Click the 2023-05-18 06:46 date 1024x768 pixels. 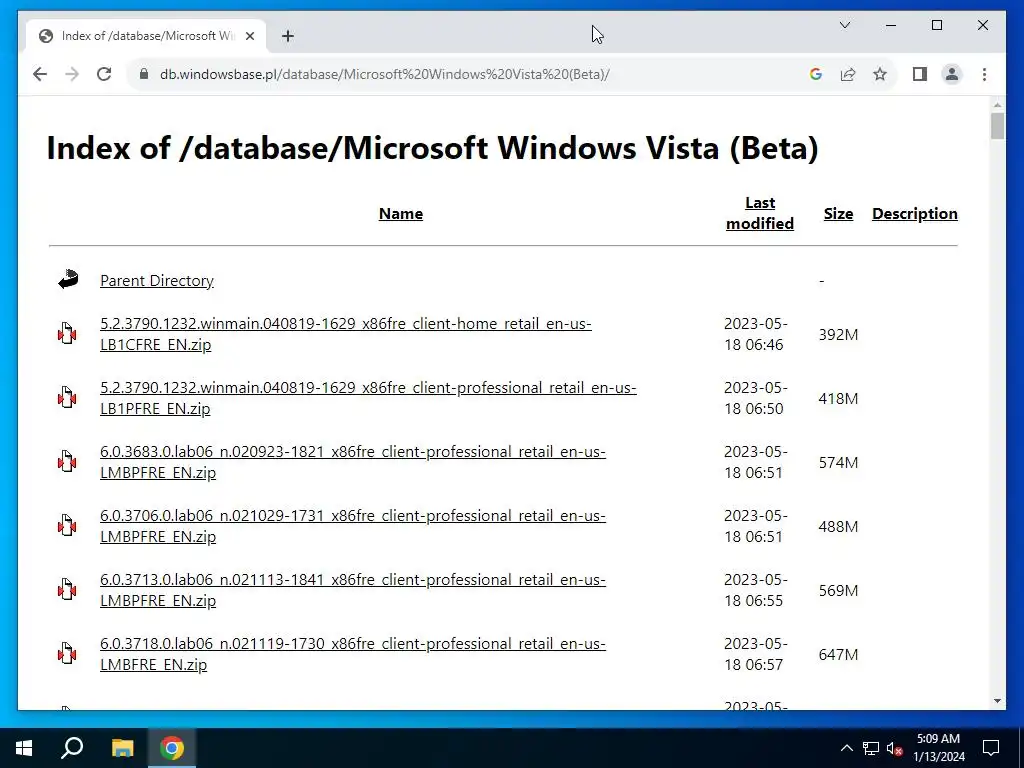(756, 334)
